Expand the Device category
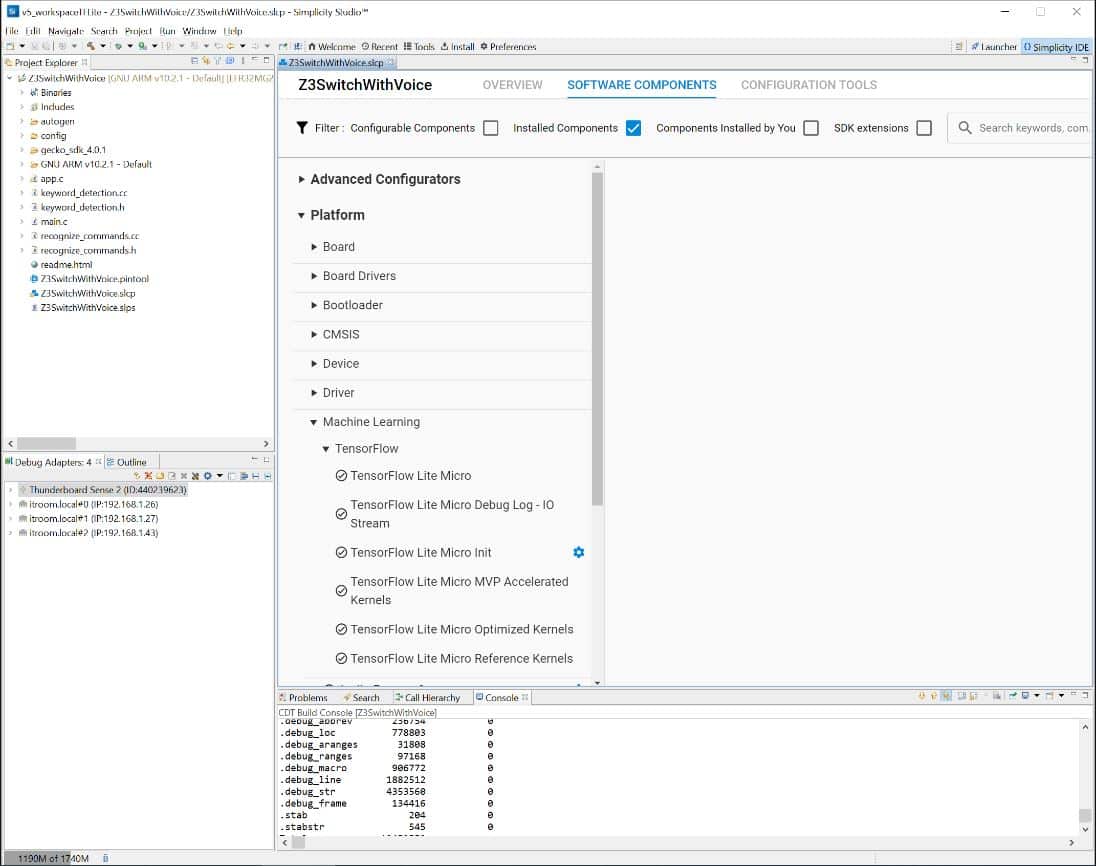The image size is (1096, 866). (314, 364)
